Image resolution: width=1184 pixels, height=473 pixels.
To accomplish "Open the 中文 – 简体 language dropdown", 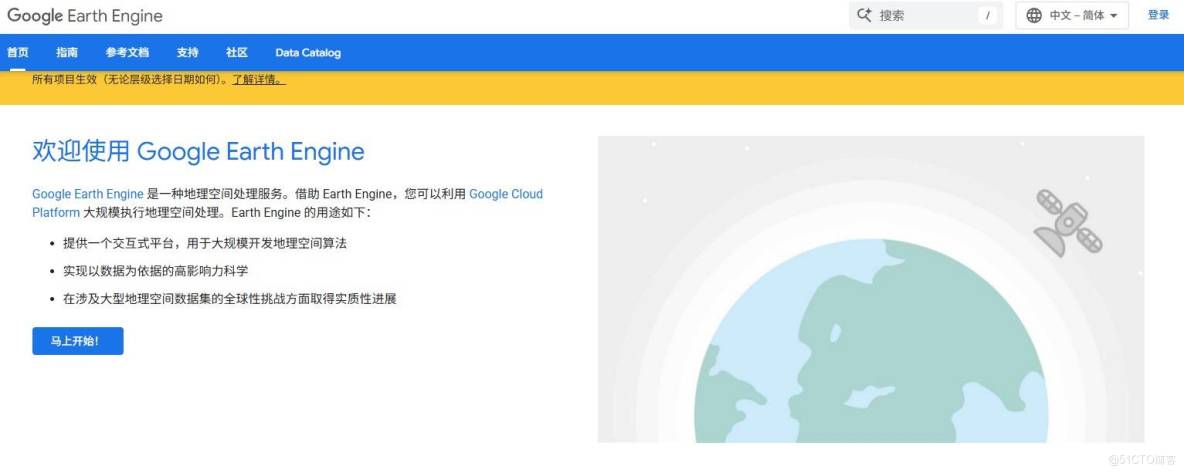I will [x=1071, y=15].
